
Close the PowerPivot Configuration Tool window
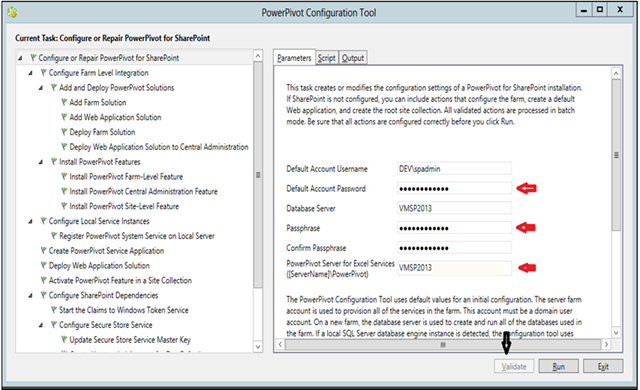620,10
